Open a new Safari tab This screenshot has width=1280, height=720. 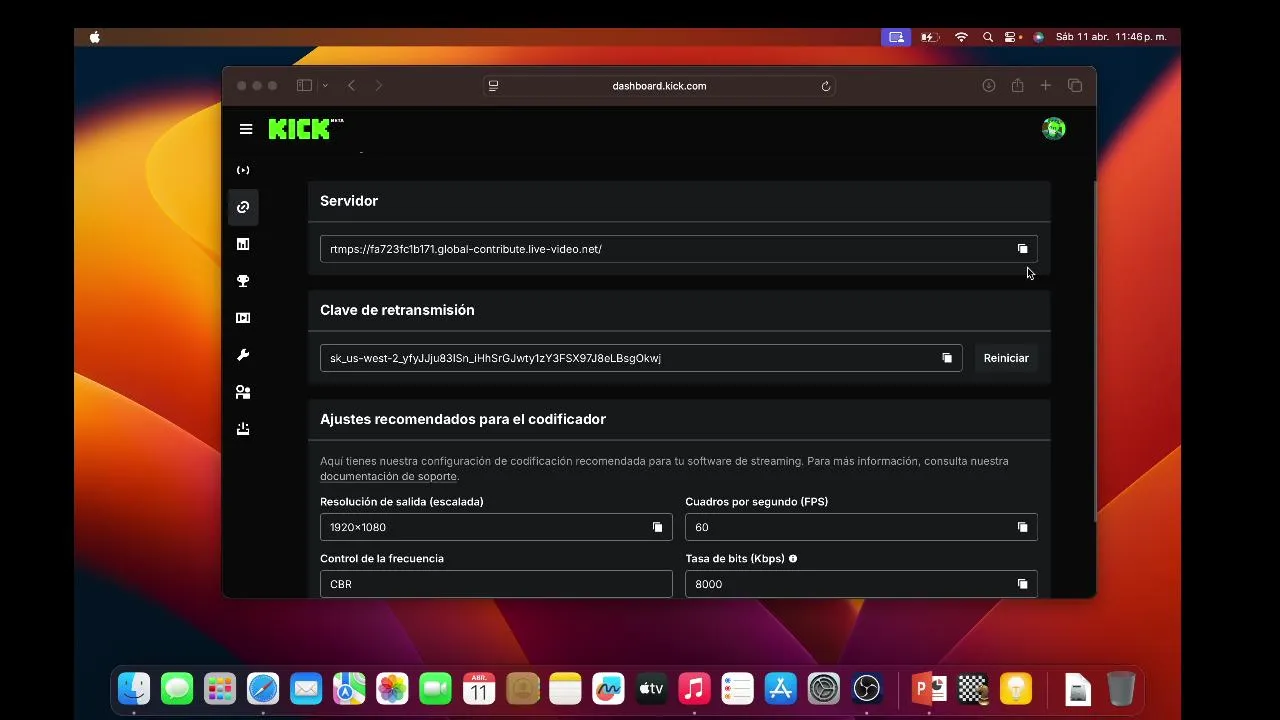(1046, 86)
